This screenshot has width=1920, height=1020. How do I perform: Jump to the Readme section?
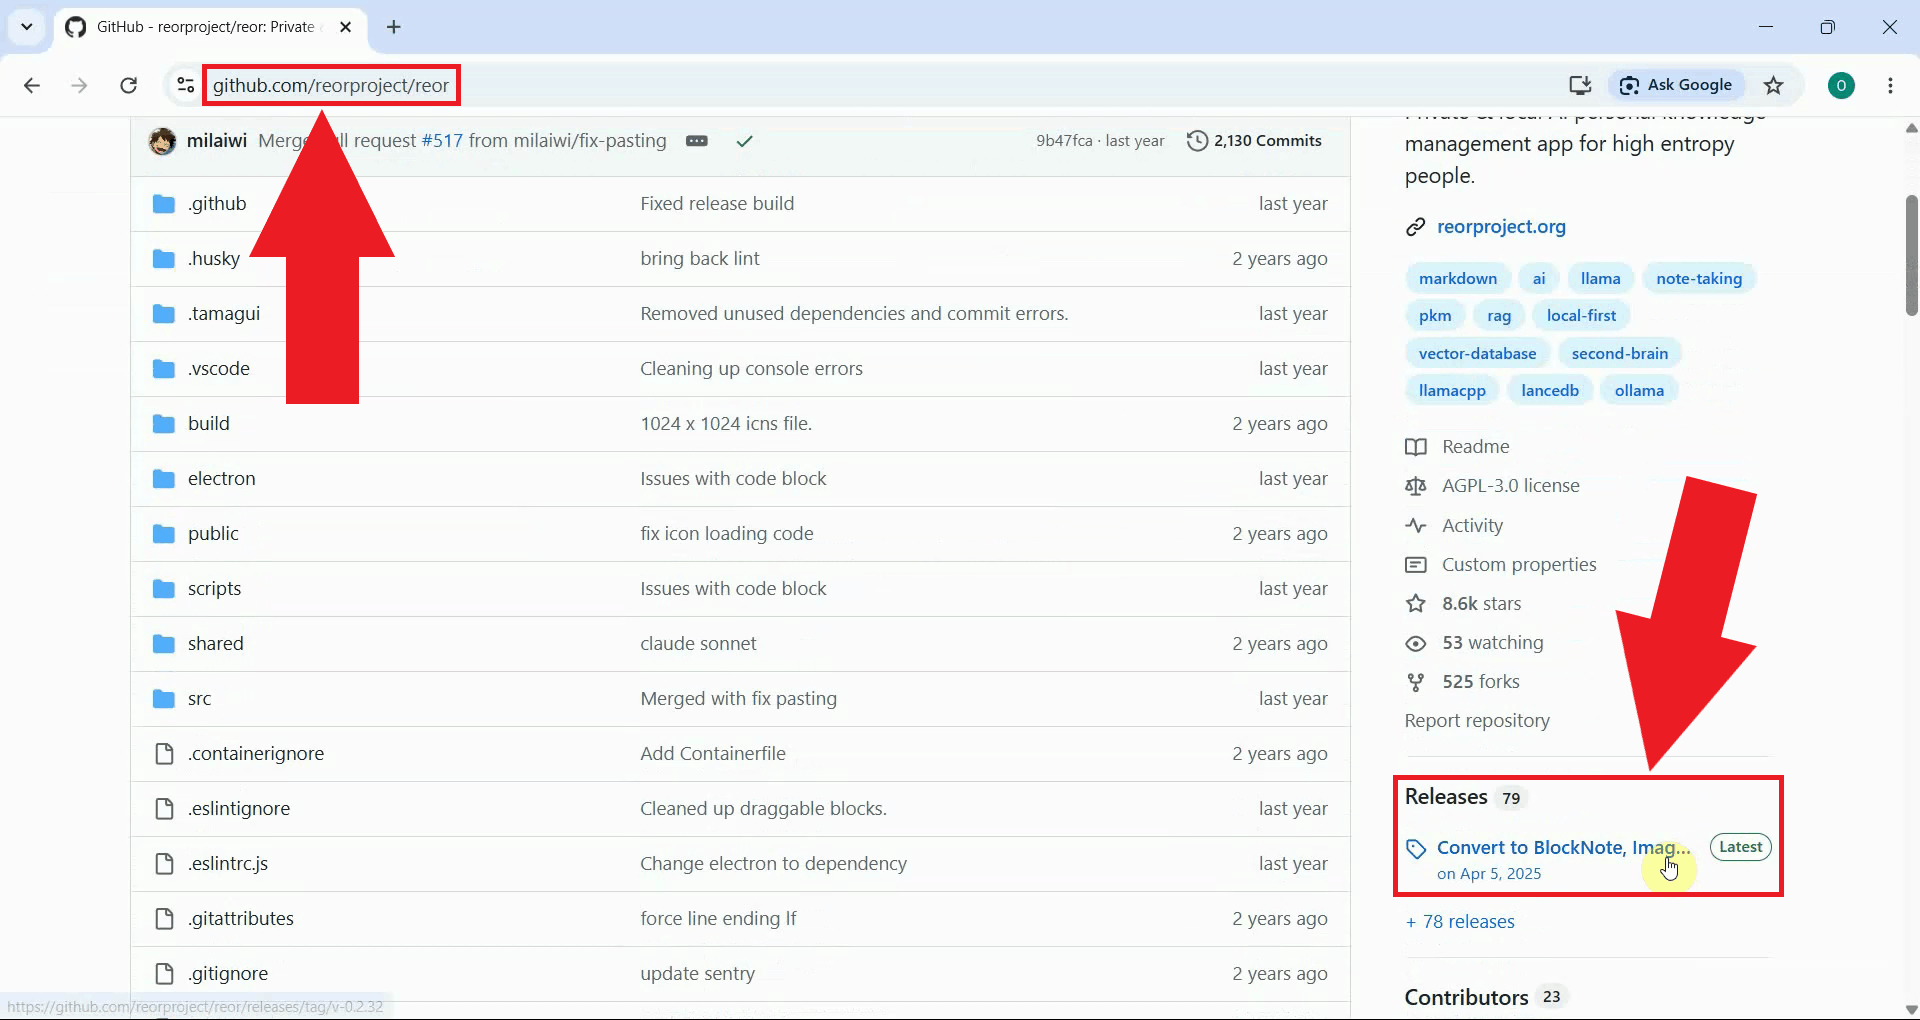[x=1458, y=447]
